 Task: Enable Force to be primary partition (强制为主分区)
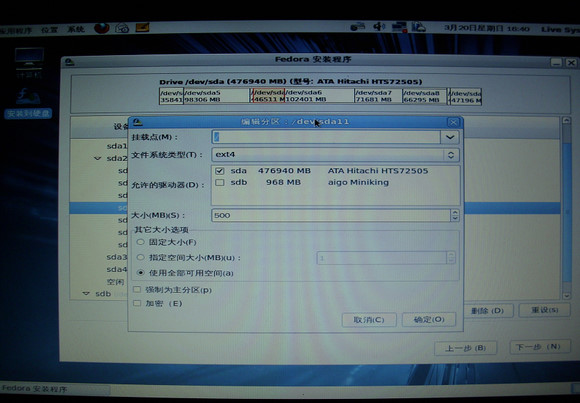pyautogui.click(x=137, y=290)
